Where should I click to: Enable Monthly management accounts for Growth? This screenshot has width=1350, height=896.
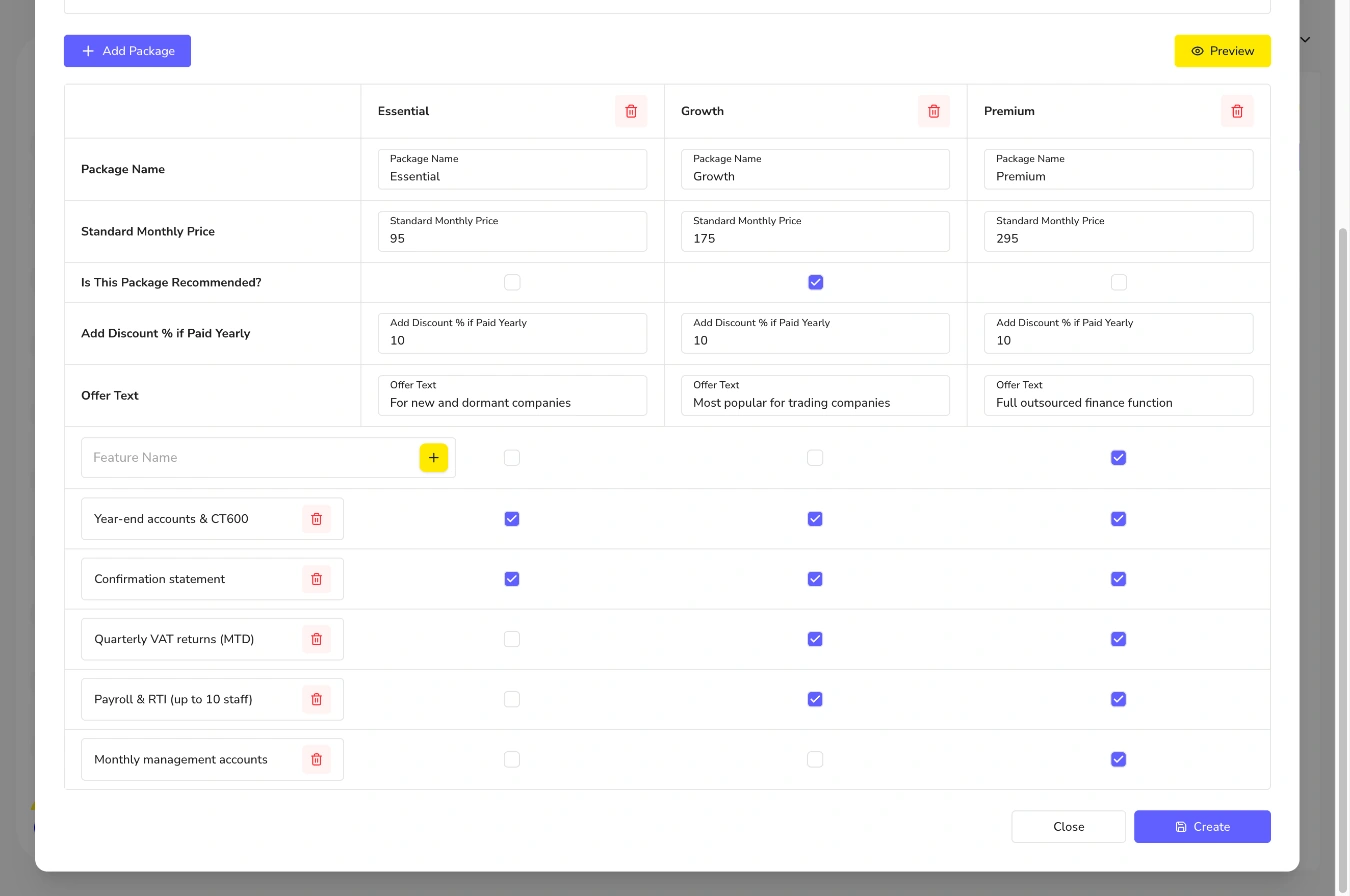pos(815,760)
